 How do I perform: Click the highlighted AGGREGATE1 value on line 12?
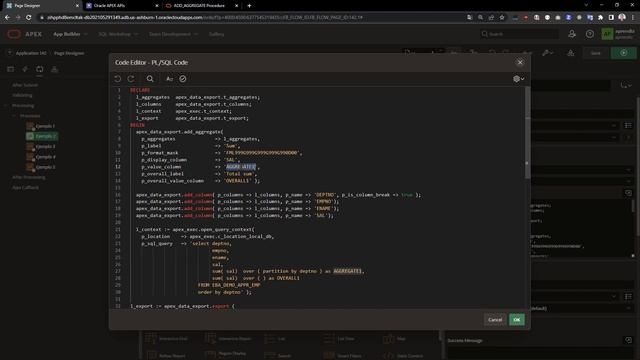[x=241, y=167]
